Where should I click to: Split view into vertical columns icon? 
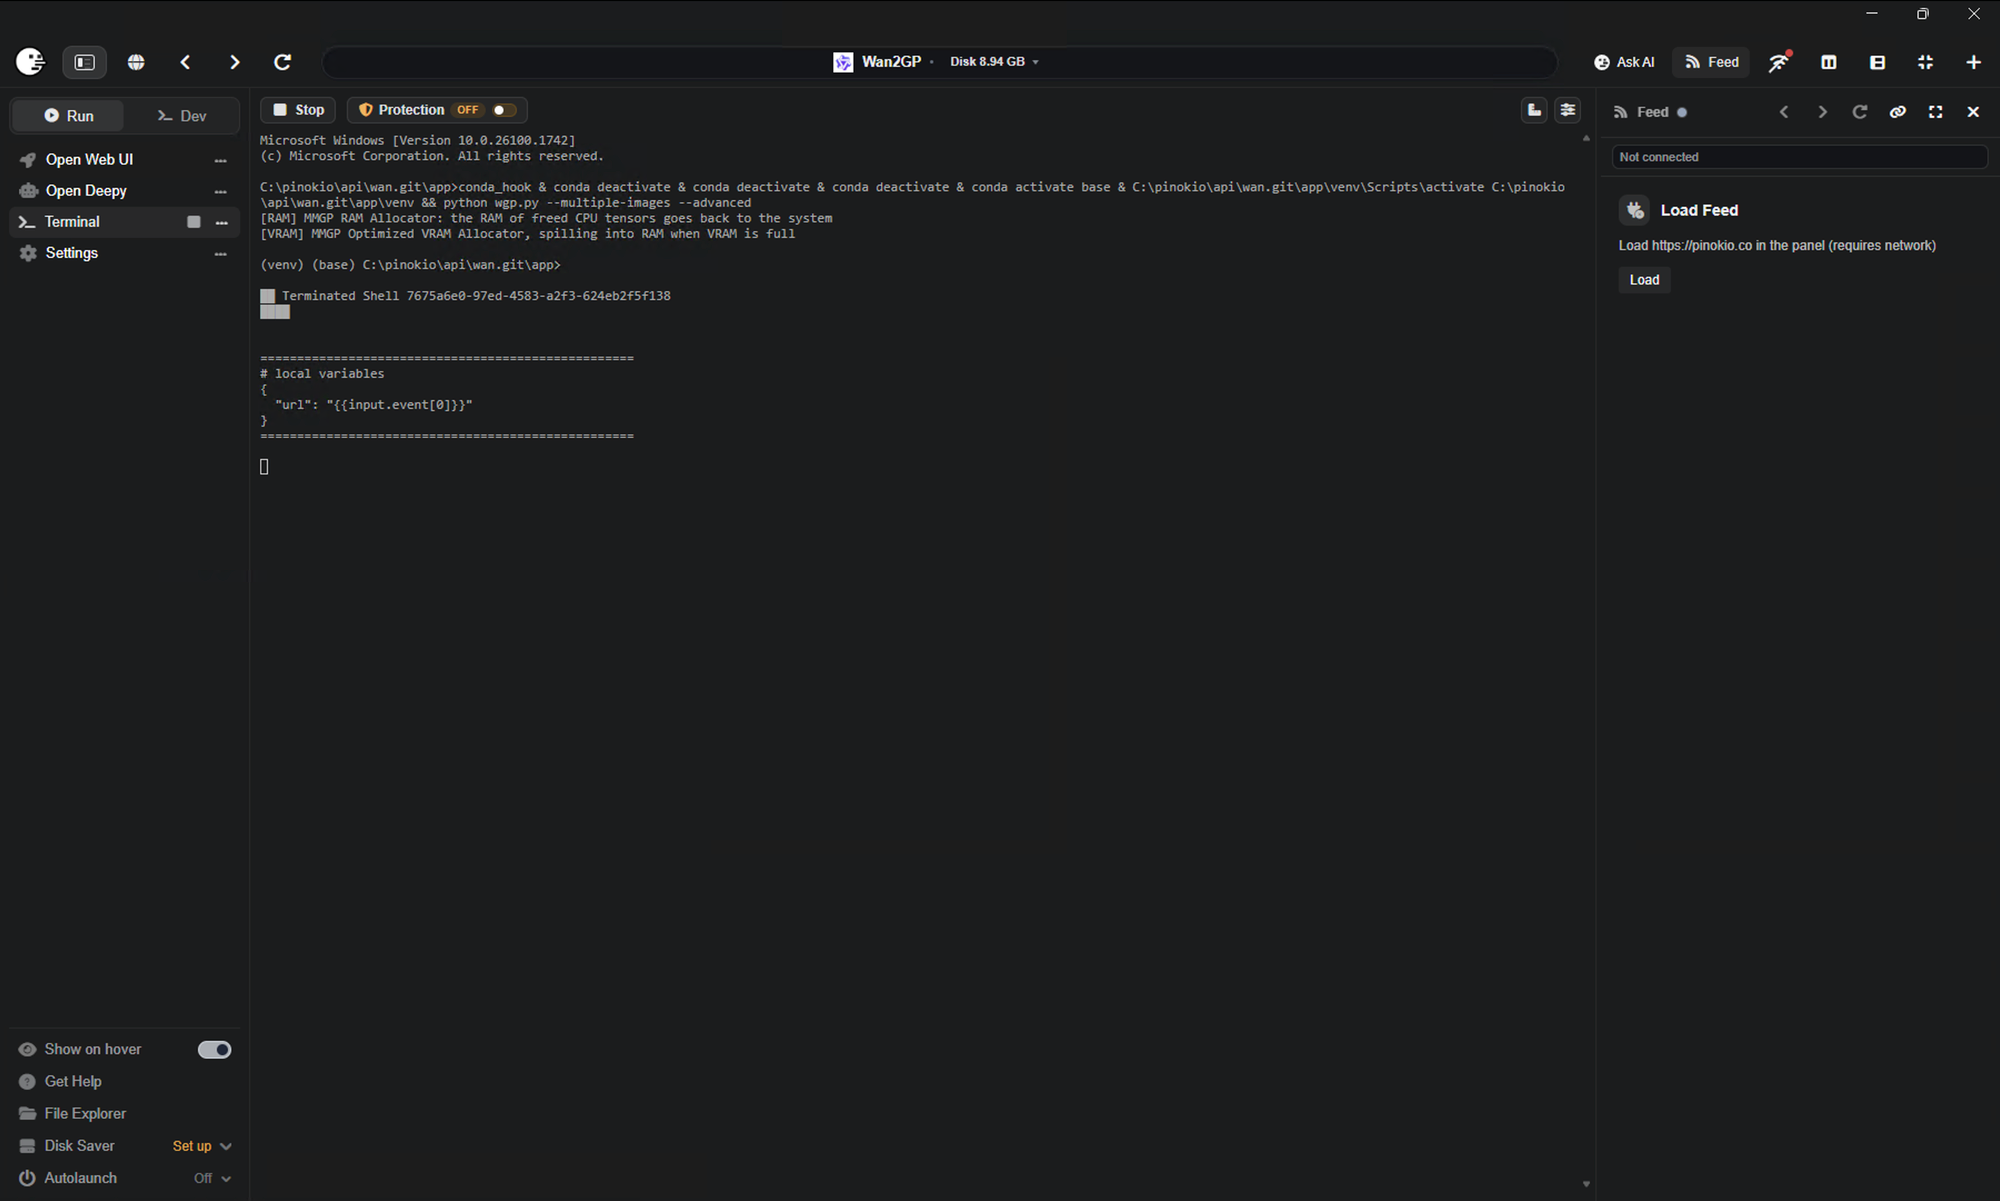click(1829, 62)
